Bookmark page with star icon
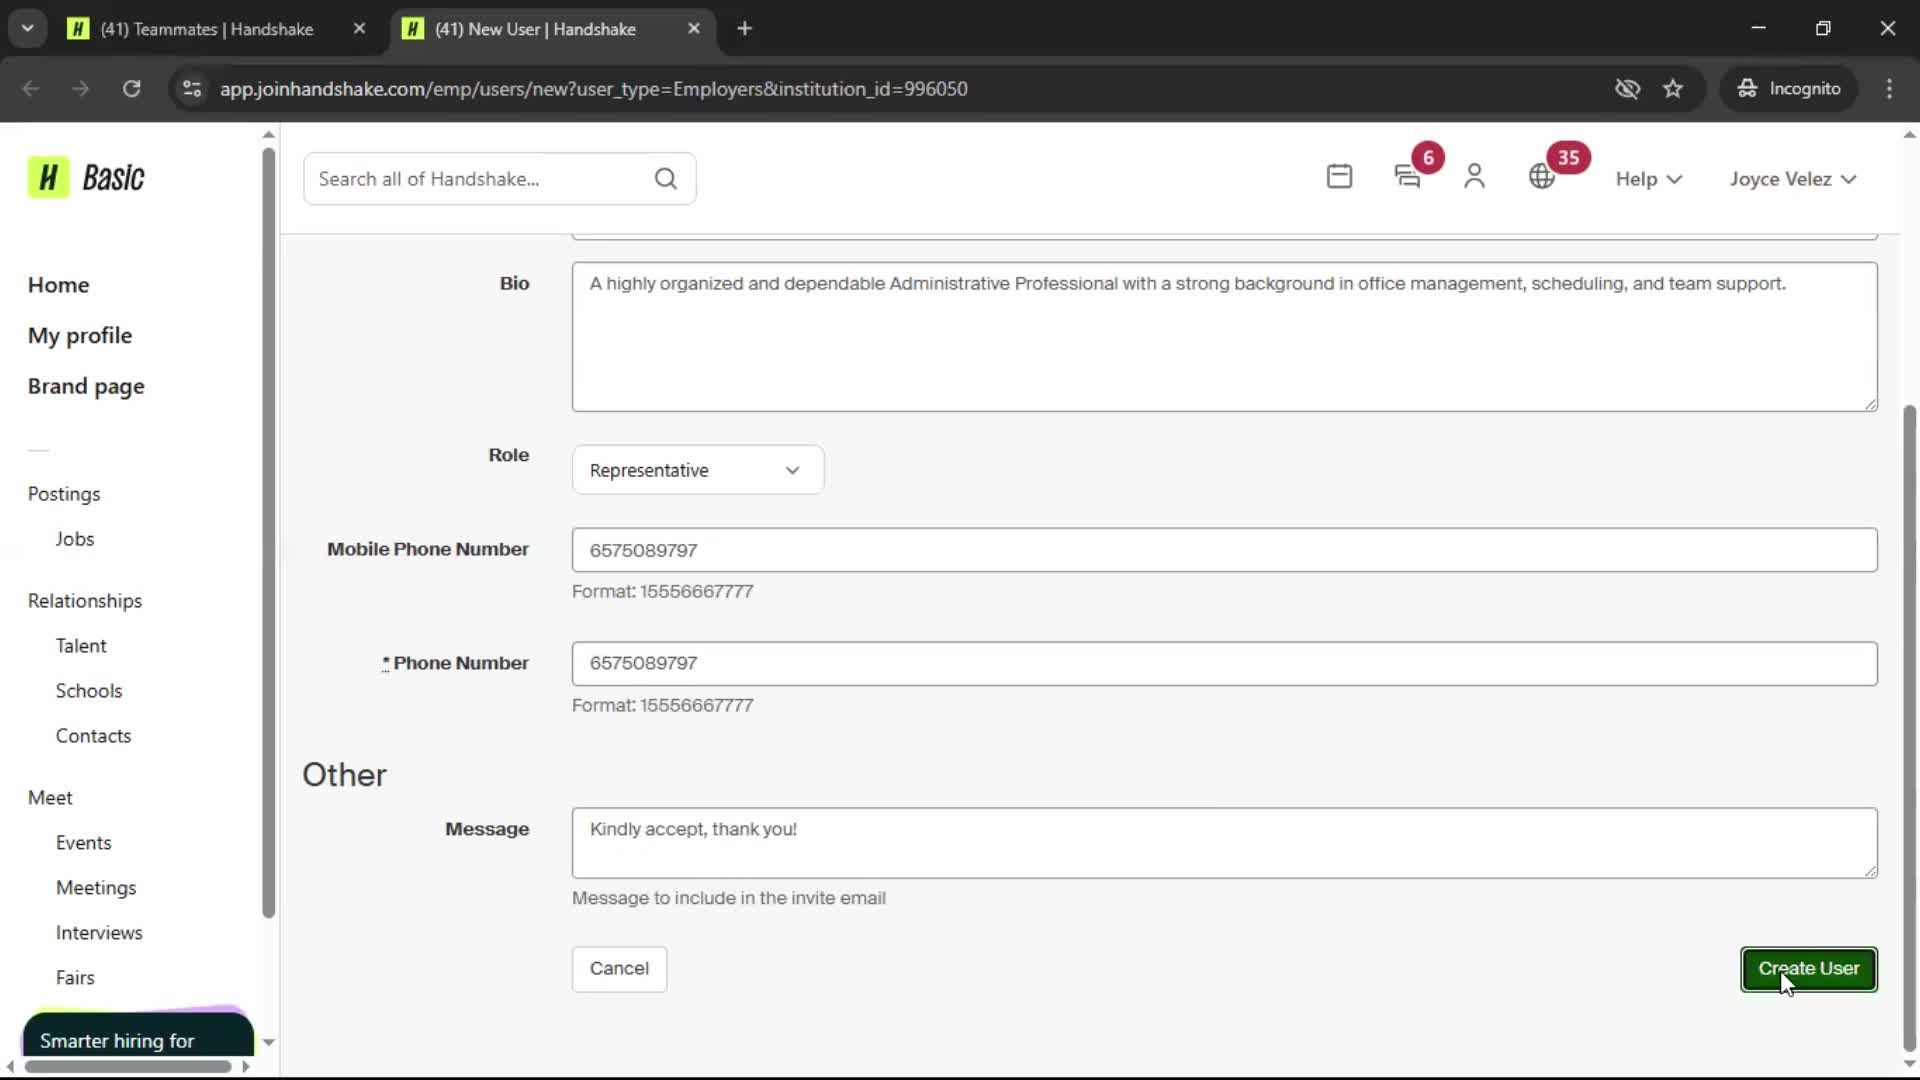This screenshot has height=1080, width=1920. [x=1673, y=89]
